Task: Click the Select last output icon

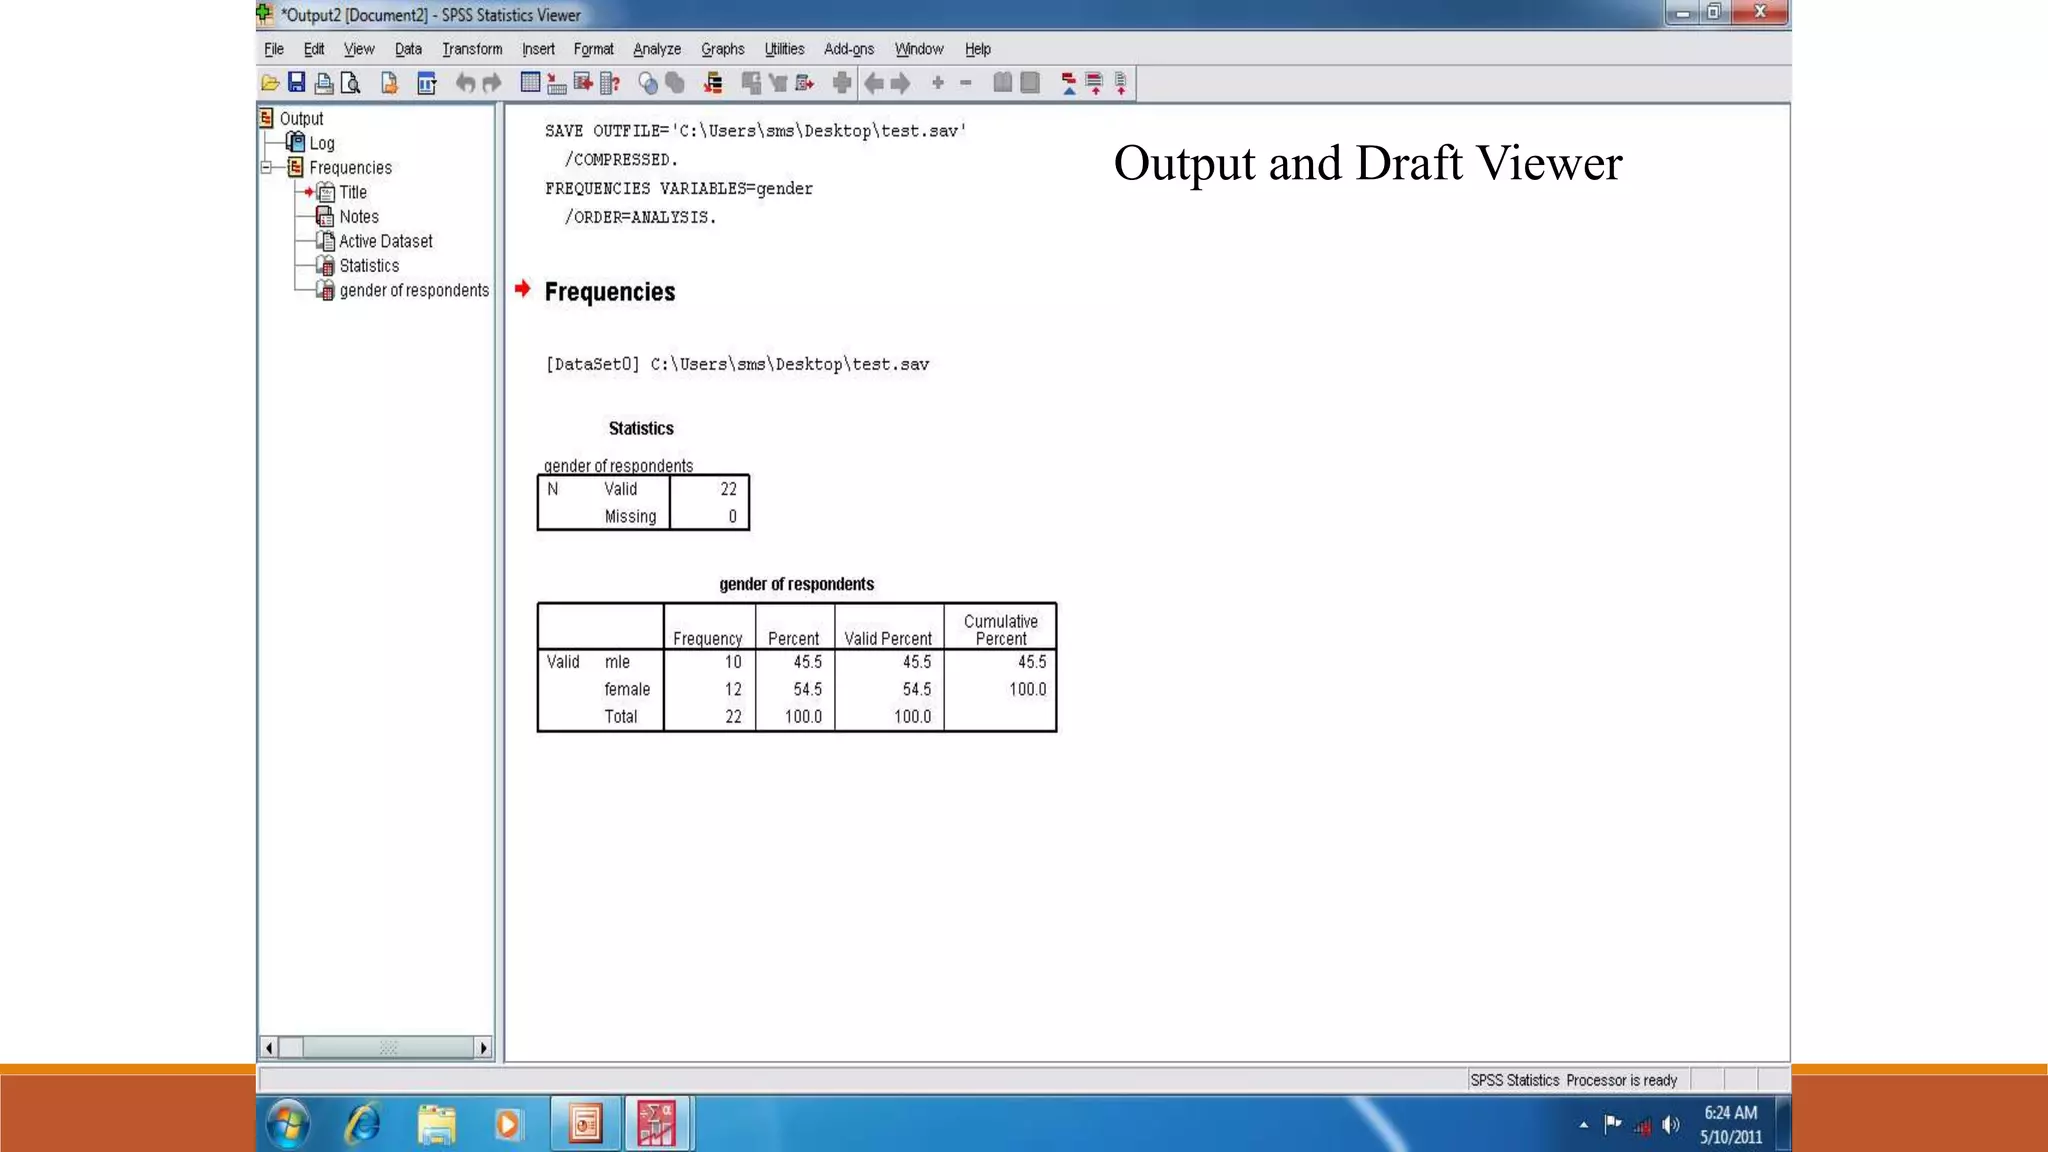Action: [713, 84]
